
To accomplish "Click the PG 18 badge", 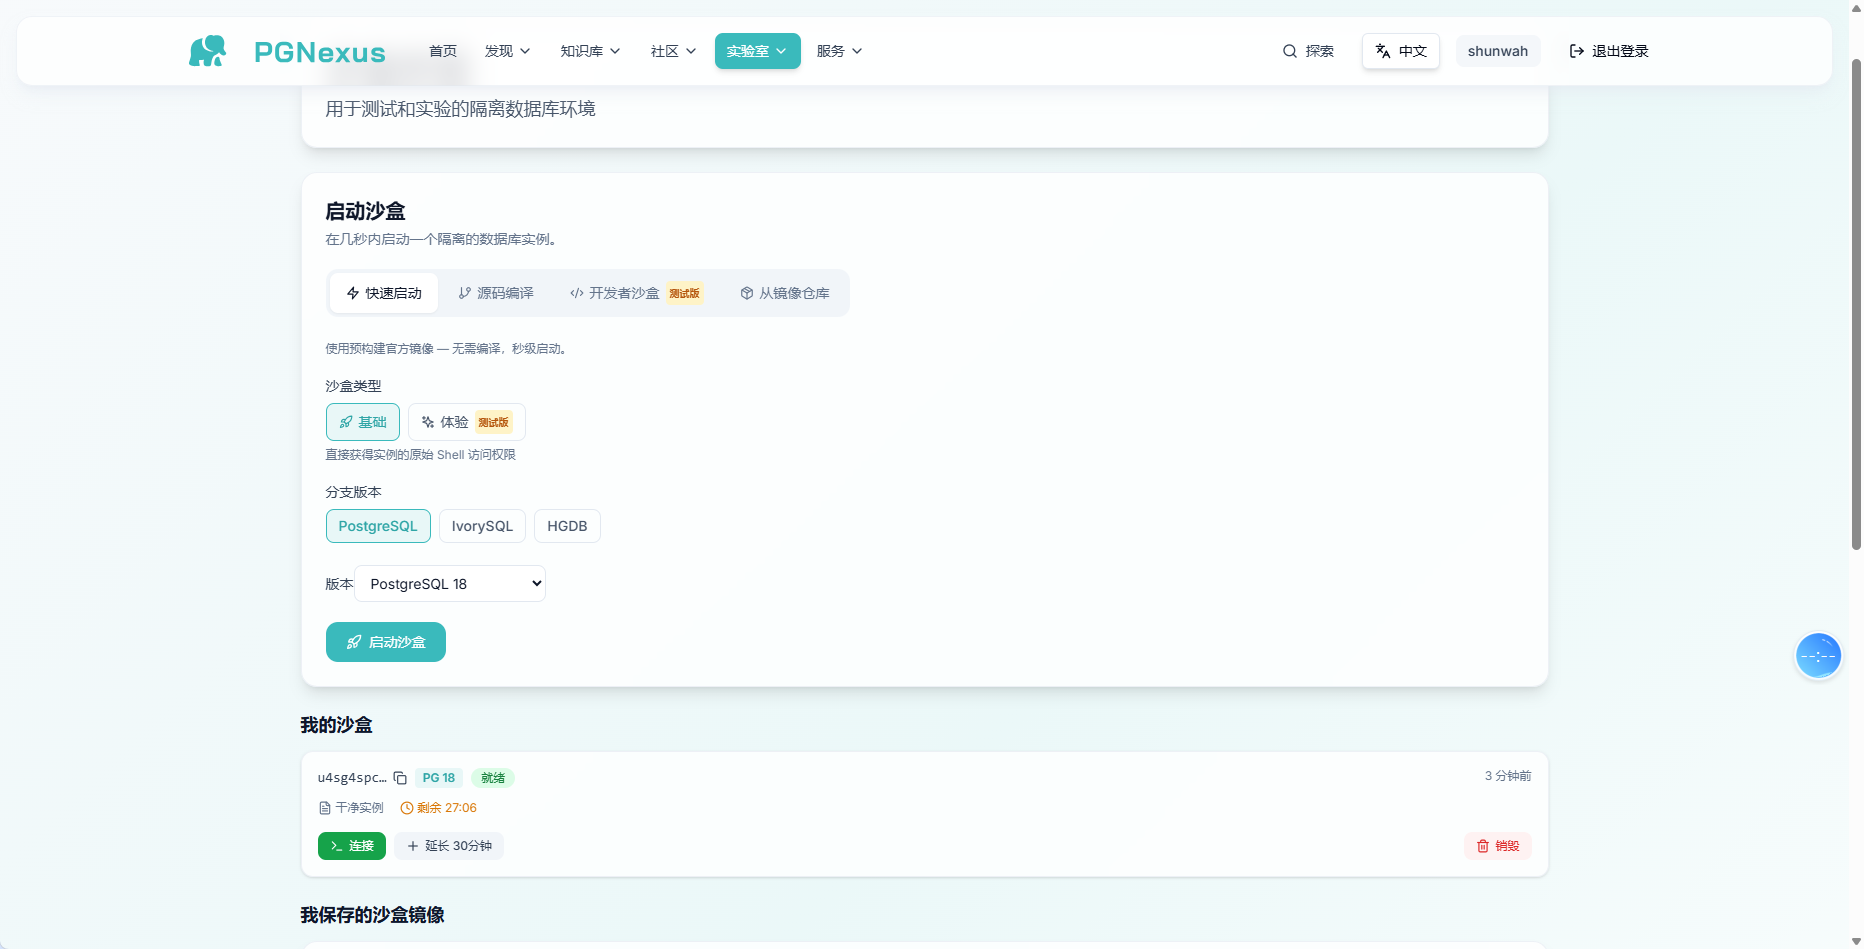I will tap(439, 778).
